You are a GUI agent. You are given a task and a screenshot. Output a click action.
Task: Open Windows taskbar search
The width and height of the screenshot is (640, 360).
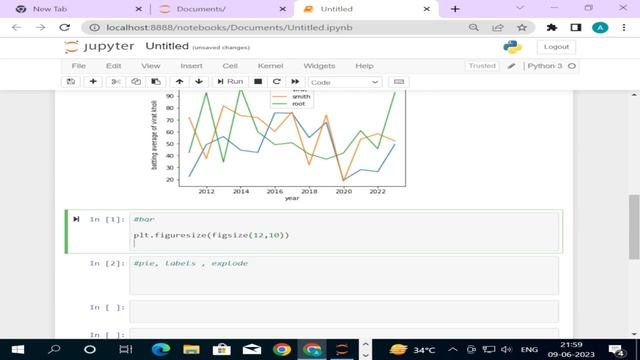54,349
